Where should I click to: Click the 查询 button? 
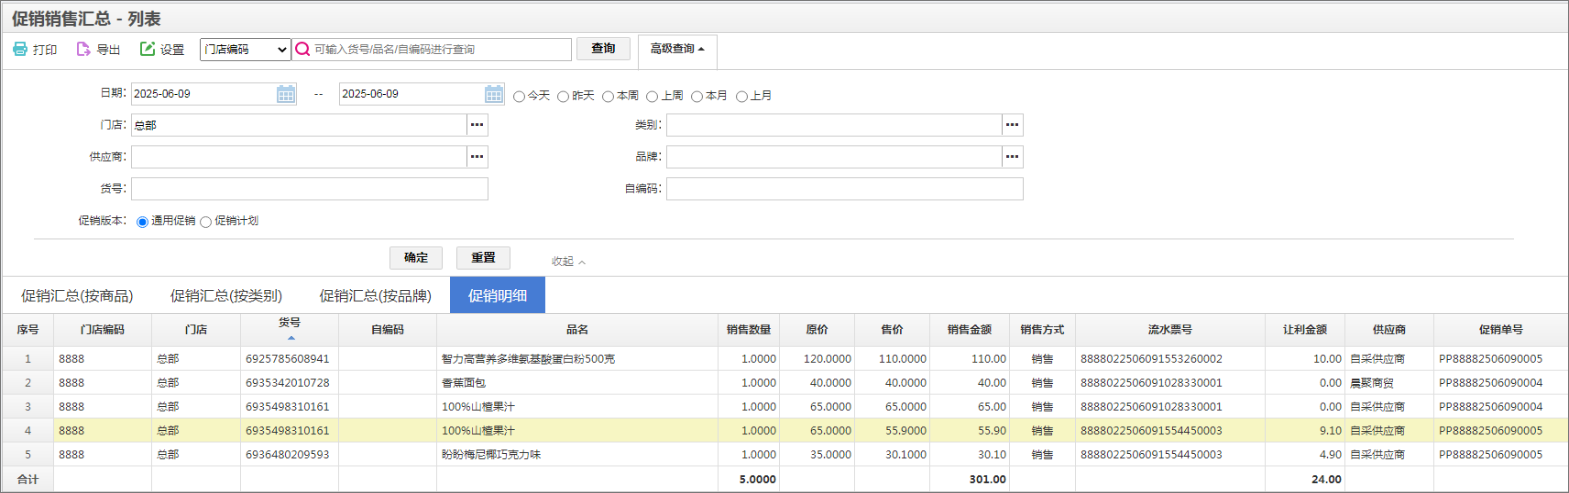click(603, 48)
